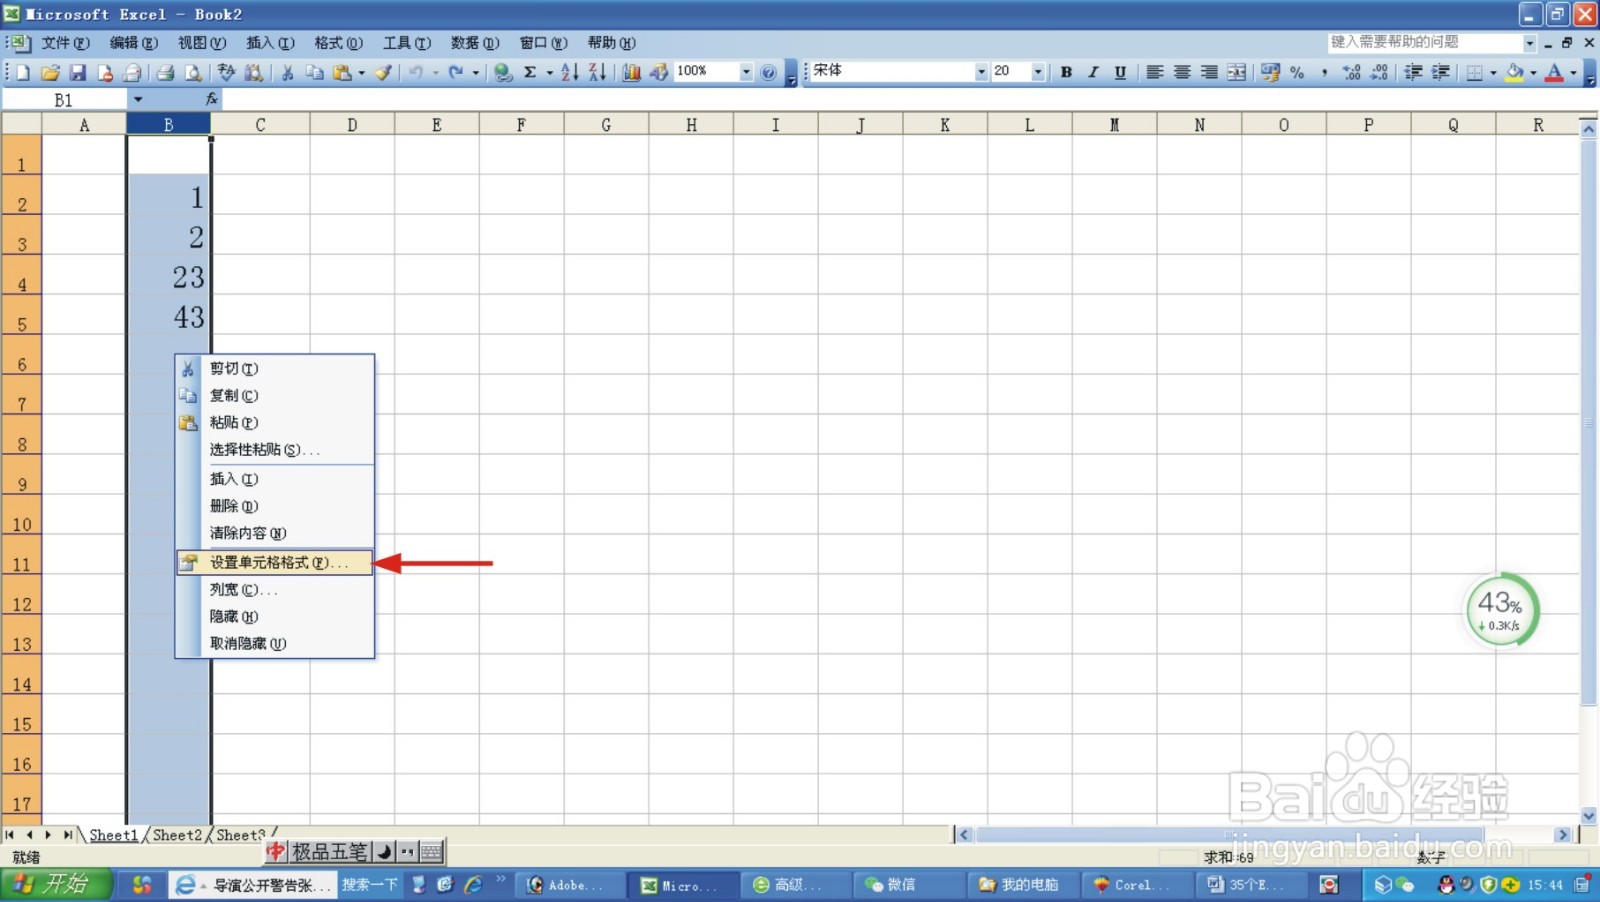
Task: Toggle bold formatting
Action: (x=1066, y=72)
